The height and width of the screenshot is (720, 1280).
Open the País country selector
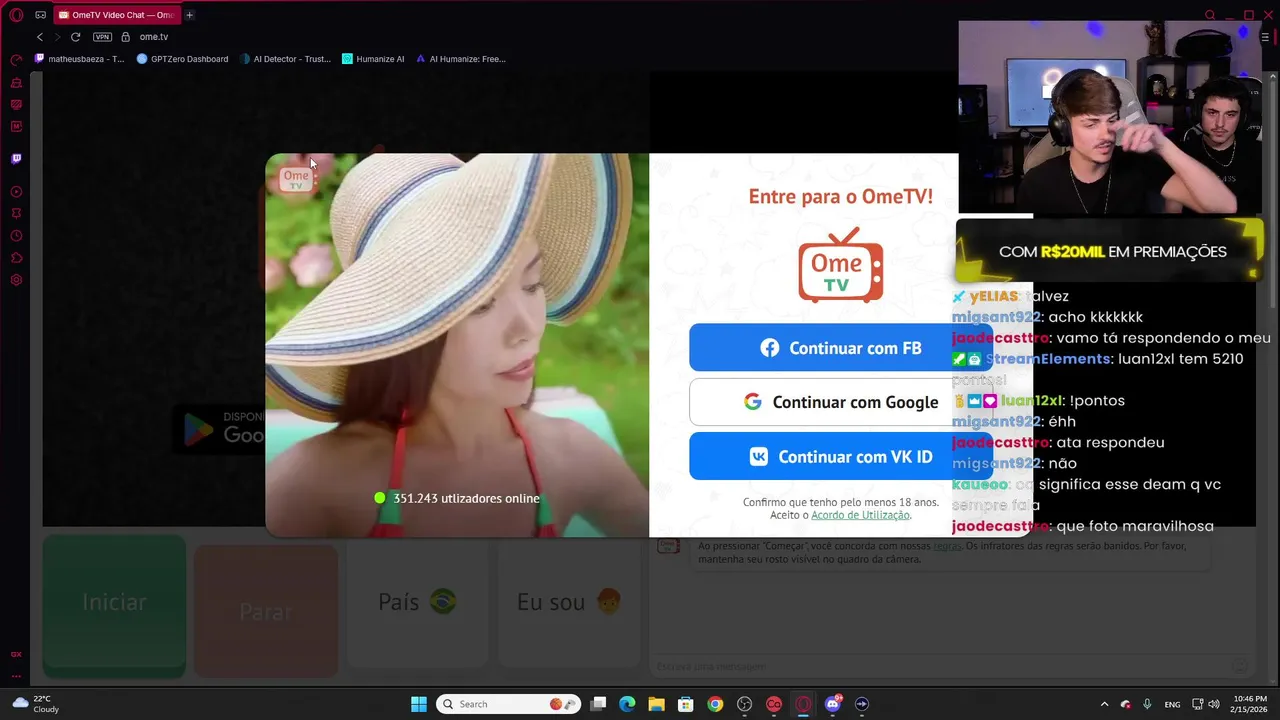(417, 602)
